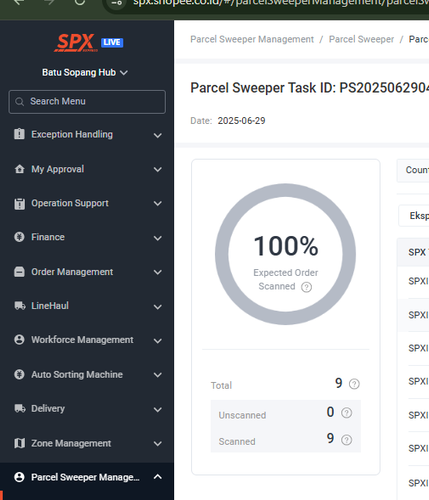Click help icon next to Scanned count
Screen dimensions: 429x500
pos(346,440)
